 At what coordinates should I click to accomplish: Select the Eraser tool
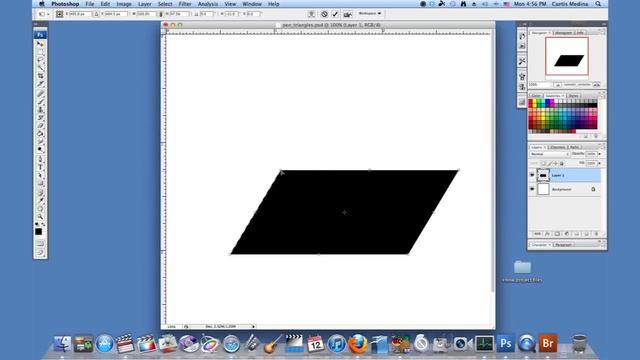pyautogui.click(x=40, y=126)
